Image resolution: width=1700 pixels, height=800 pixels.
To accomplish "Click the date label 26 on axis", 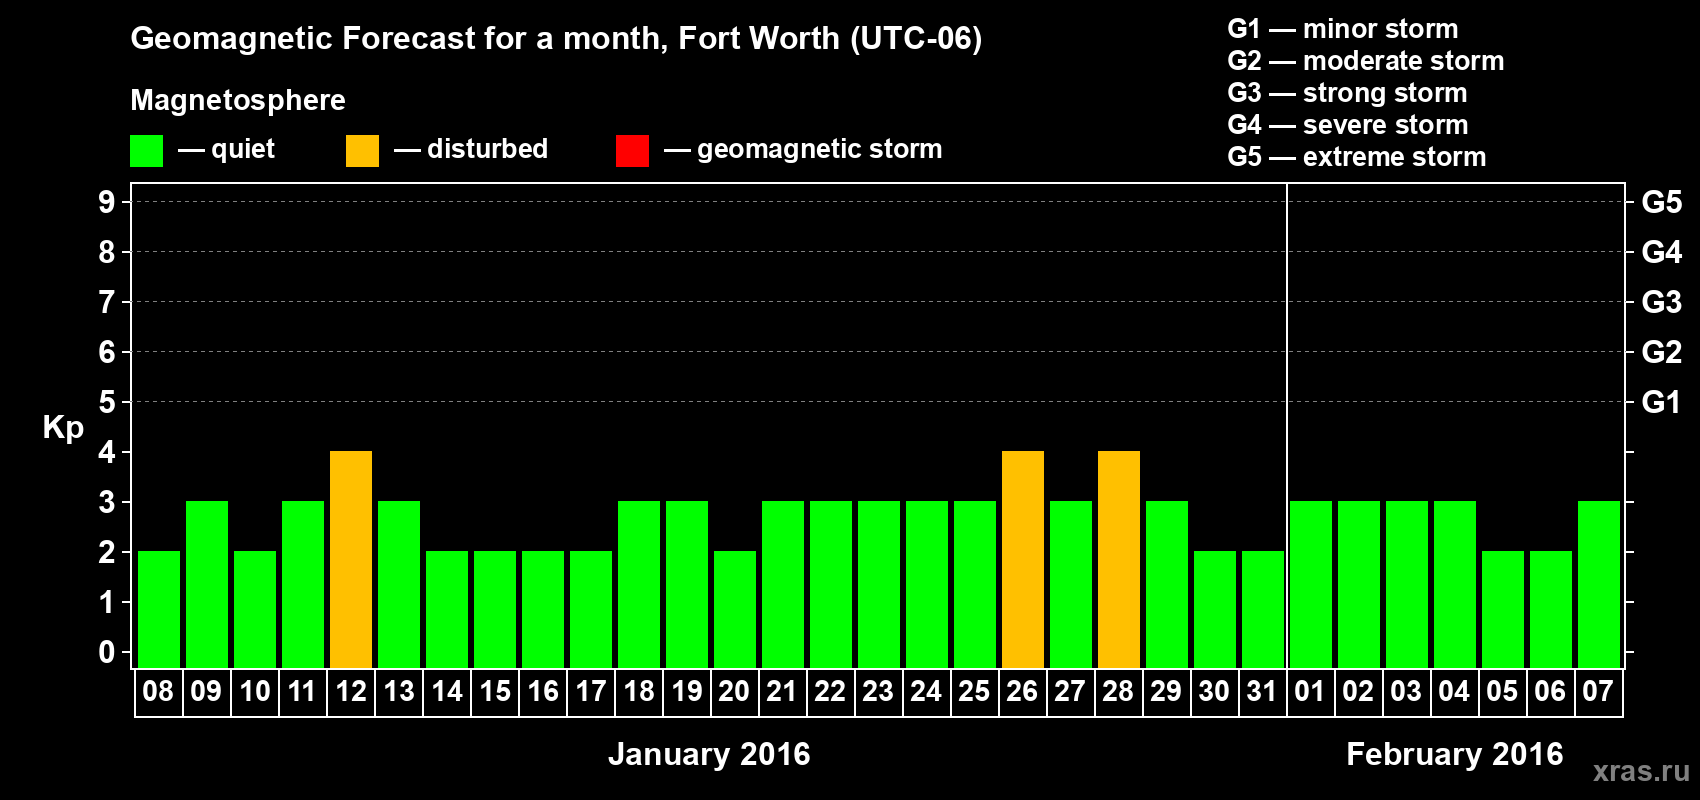I will [x=1023, y=692].
